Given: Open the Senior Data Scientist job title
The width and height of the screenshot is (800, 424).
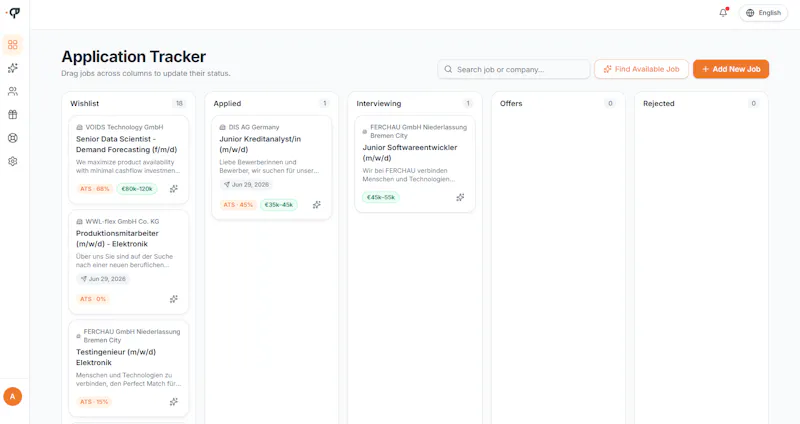Looking at the screenshot, I should [x=127, y=144].
